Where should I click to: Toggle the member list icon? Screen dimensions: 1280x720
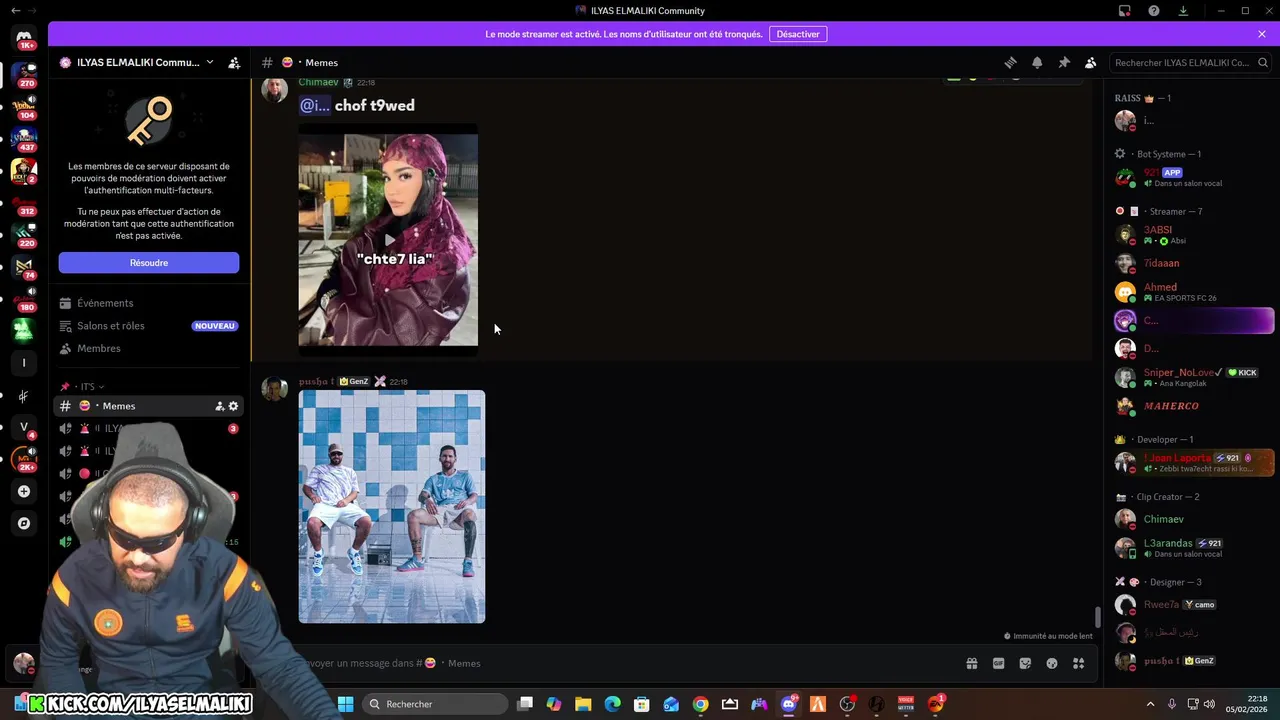pyautogui.click(x=1091, y=62)
